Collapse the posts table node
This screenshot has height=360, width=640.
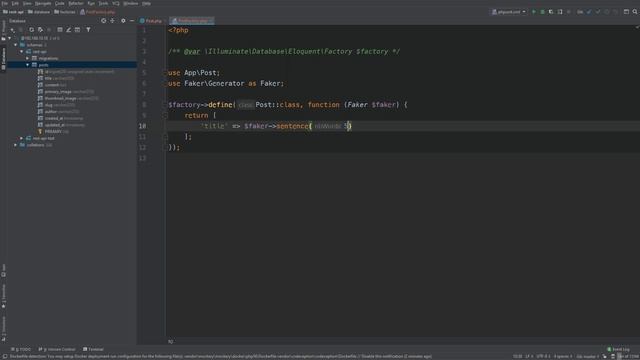(28, 65)
